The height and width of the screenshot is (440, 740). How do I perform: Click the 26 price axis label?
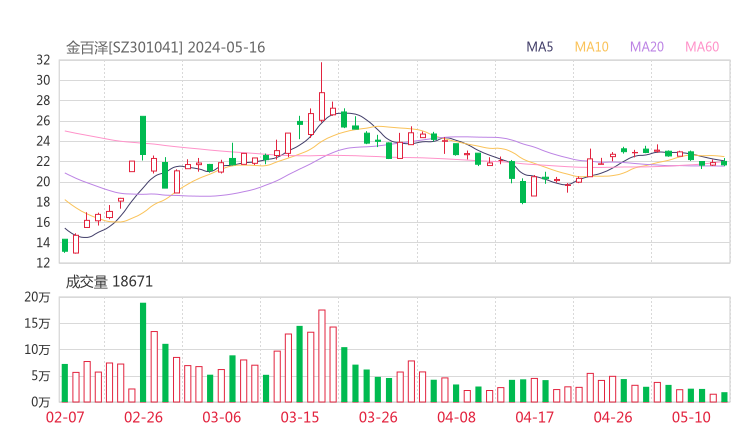pos(43,121)
